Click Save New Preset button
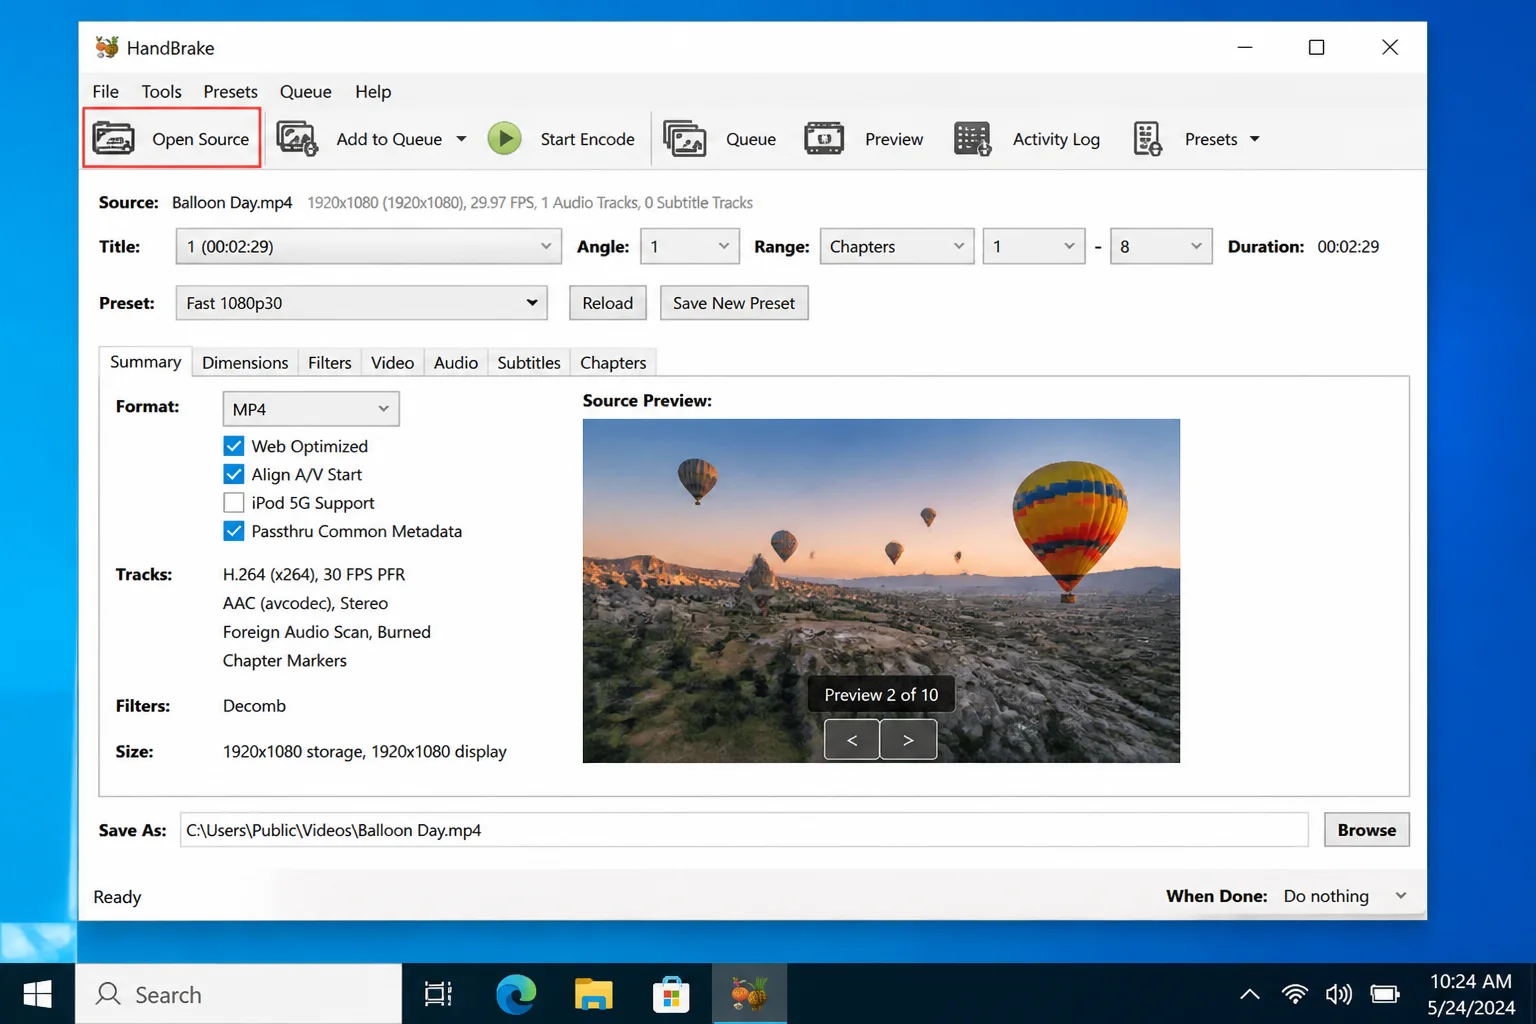Image resolution: width=1536 pixels, height=1024 pixels. pos(734,303)
